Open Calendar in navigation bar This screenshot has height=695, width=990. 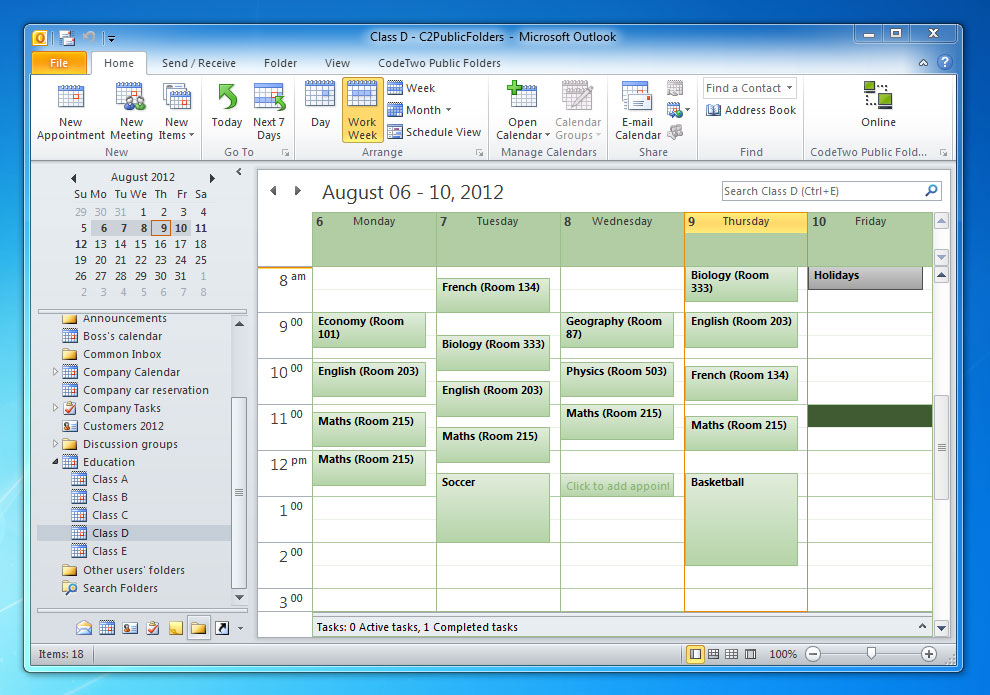coord(107,628)
